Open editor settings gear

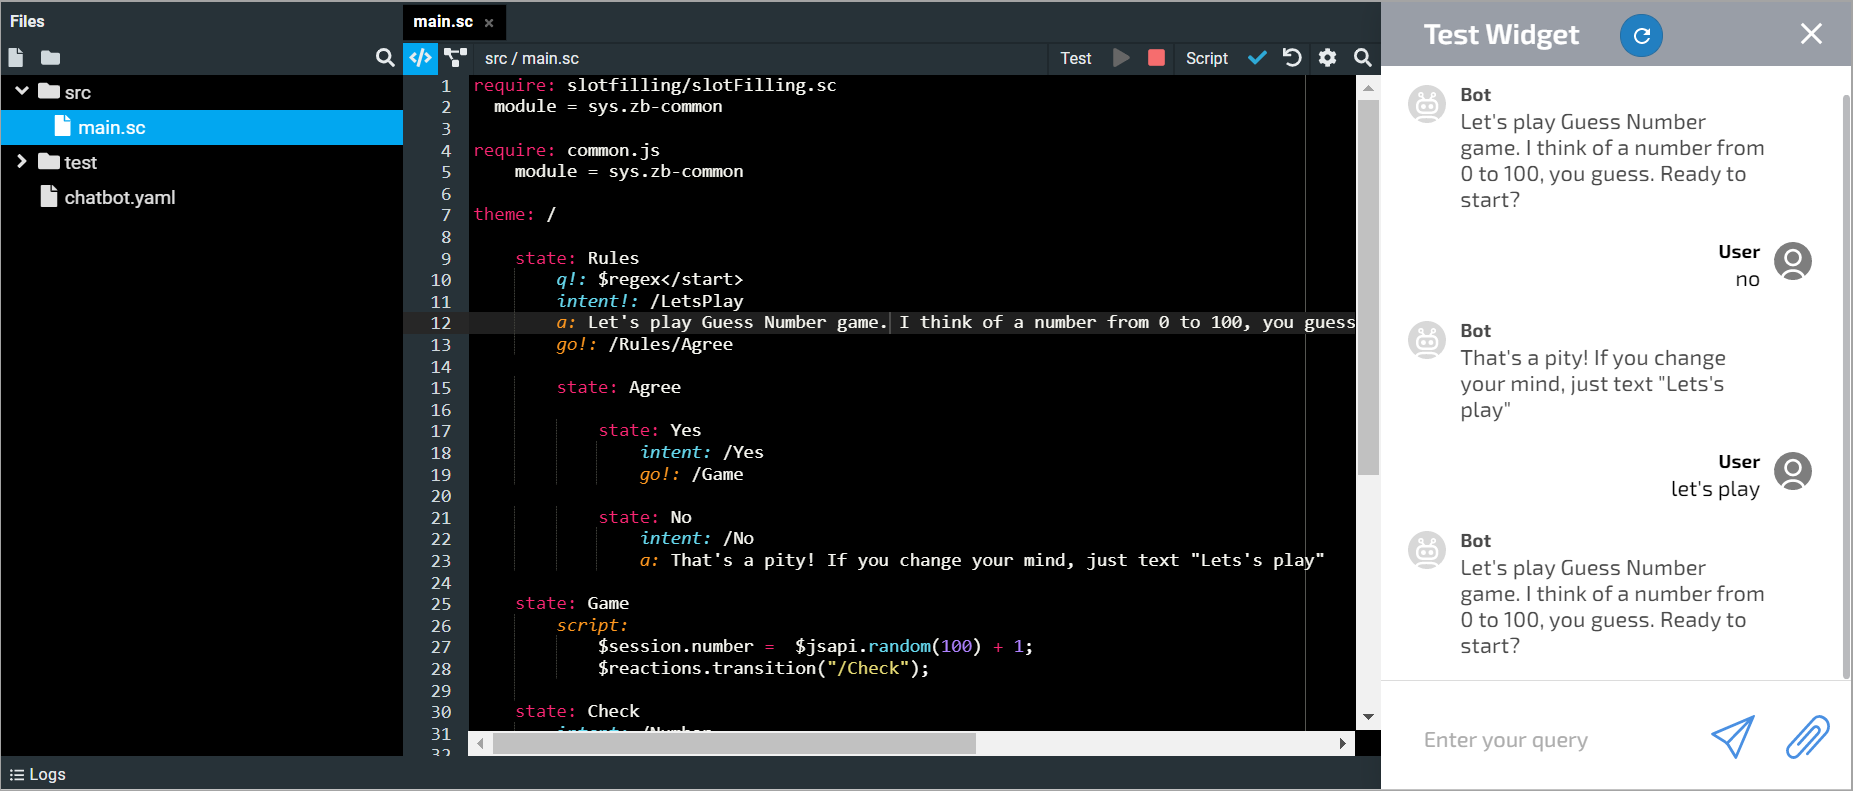pos(1327,58)
